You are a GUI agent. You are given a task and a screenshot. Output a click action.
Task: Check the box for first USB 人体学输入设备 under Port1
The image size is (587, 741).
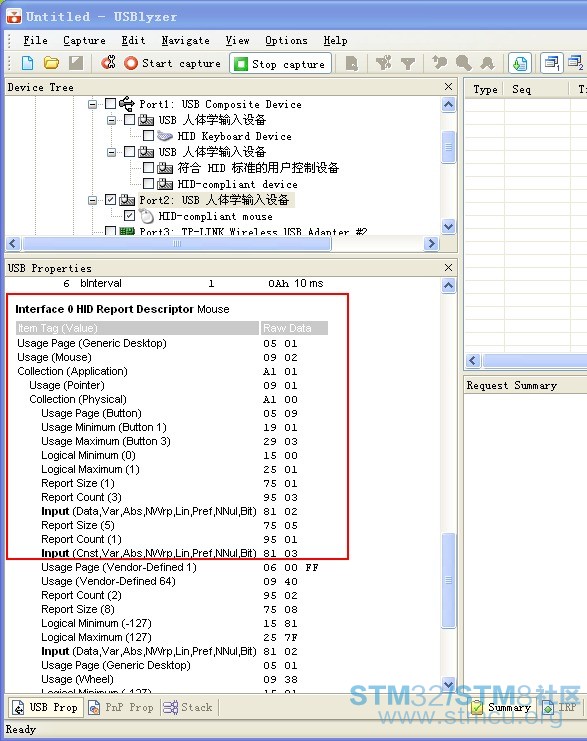tap(129, 120)
